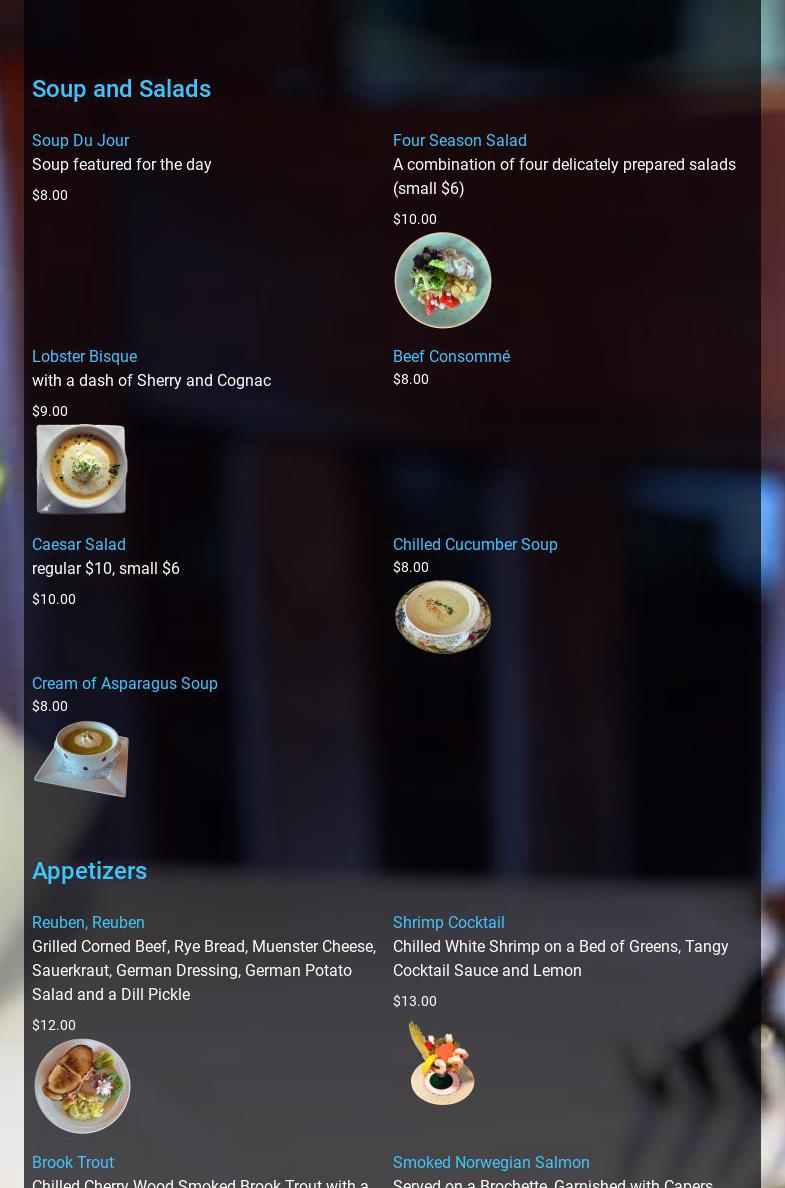785x1188 pixels.
Task: Click the Shrimp Cocktail title
Action: pos(449,922)
